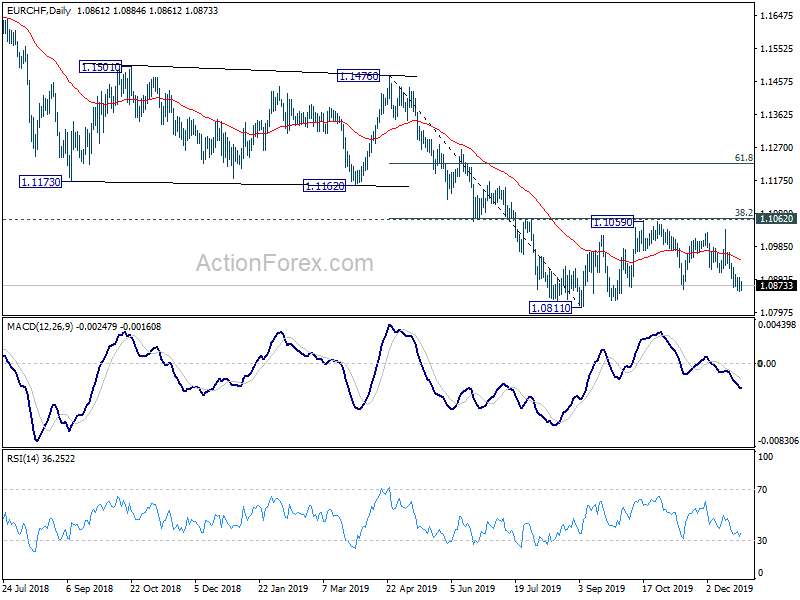Image resolution: width=800 pixels, height=600 pixels.
Task: Click the RSI 30 level label
Action: 762,541
